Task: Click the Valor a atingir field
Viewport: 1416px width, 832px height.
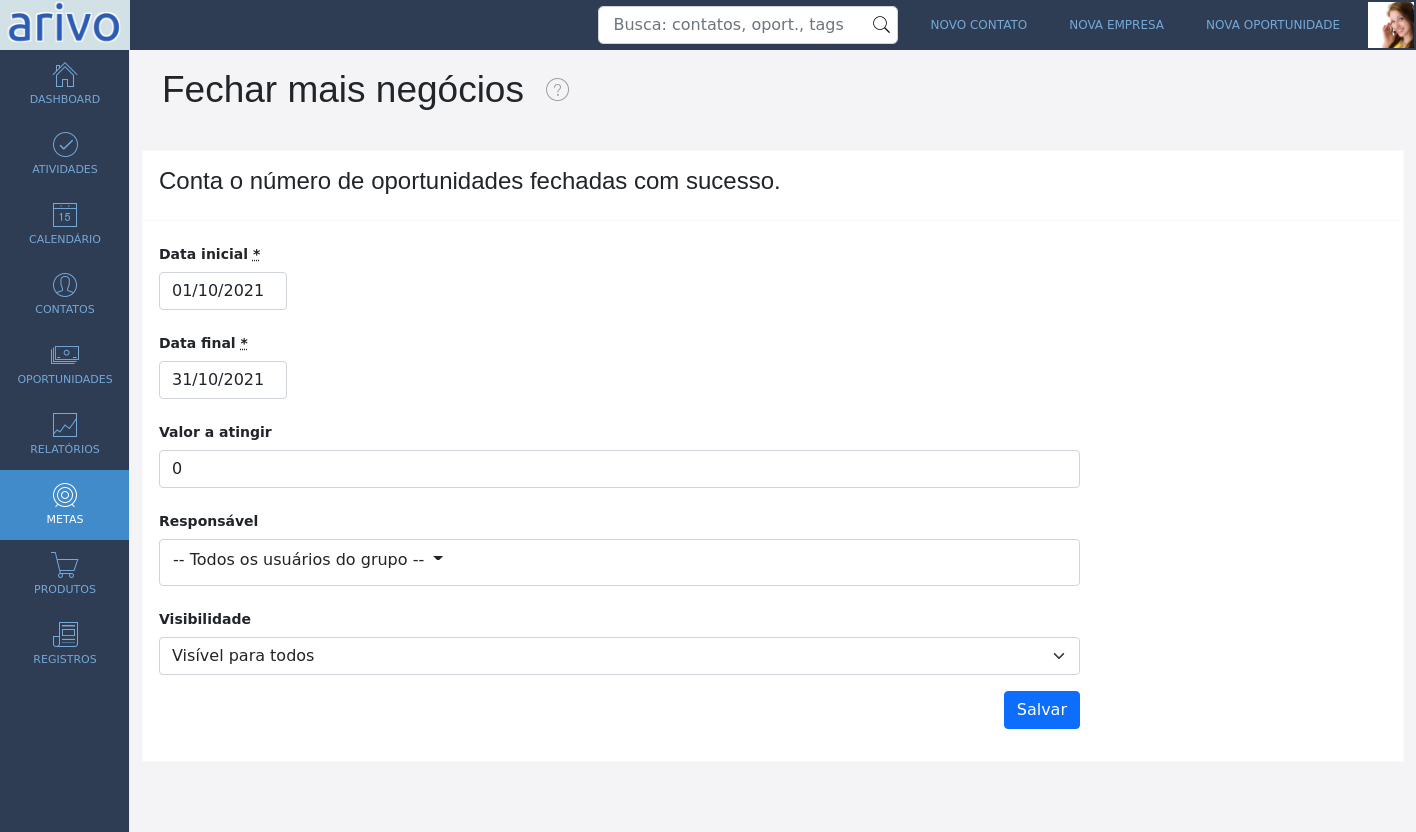Action: 619,469
